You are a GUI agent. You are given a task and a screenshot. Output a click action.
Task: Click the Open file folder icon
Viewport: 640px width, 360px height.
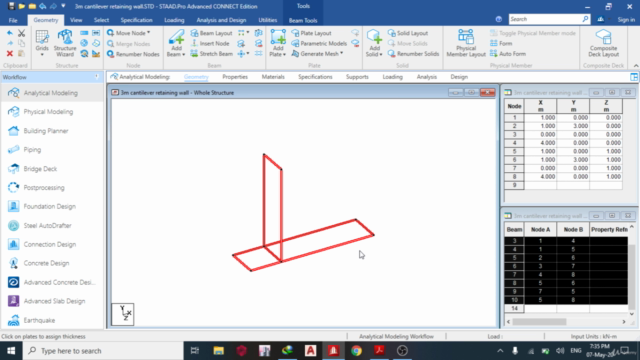tap(22, 6)
